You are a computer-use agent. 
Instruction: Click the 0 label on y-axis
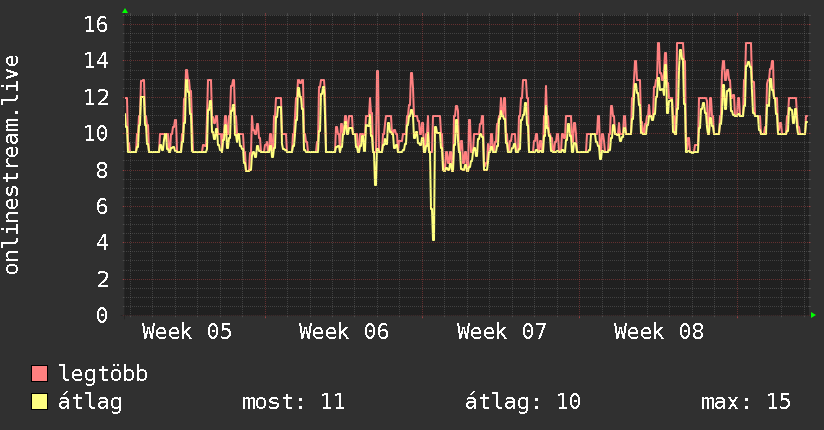[x=102, y=316]
